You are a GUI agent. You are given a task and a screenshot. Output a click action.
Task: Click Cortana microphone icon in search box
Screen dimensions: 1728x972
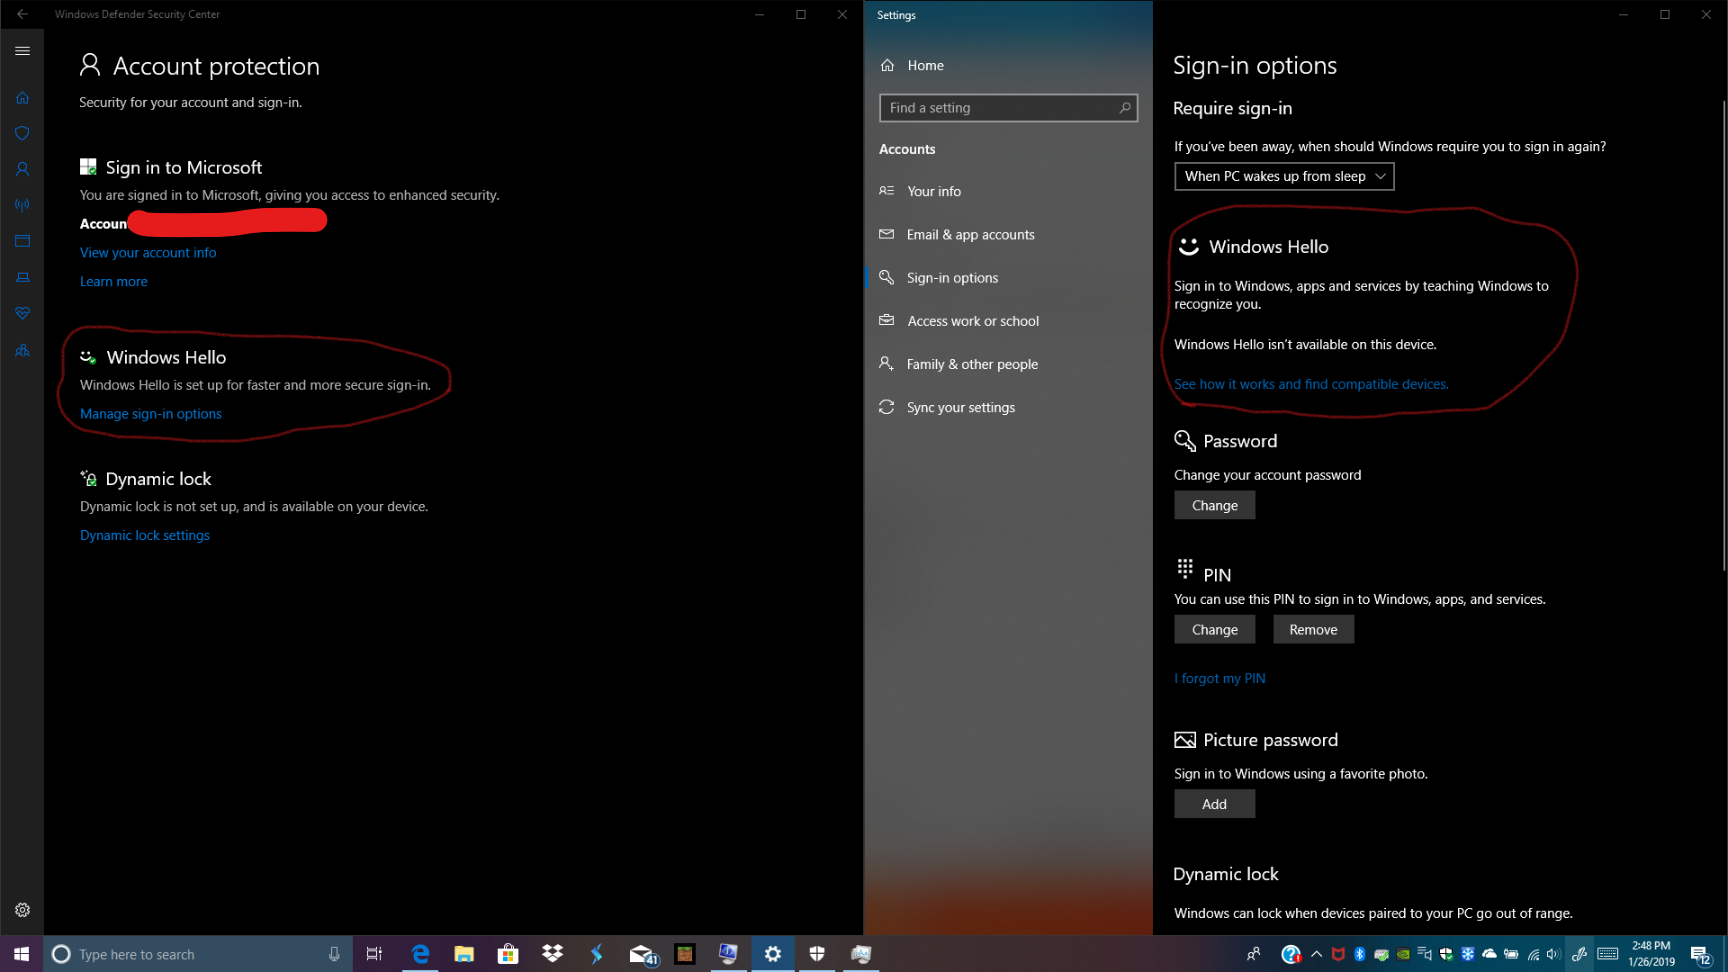point(334,954)
